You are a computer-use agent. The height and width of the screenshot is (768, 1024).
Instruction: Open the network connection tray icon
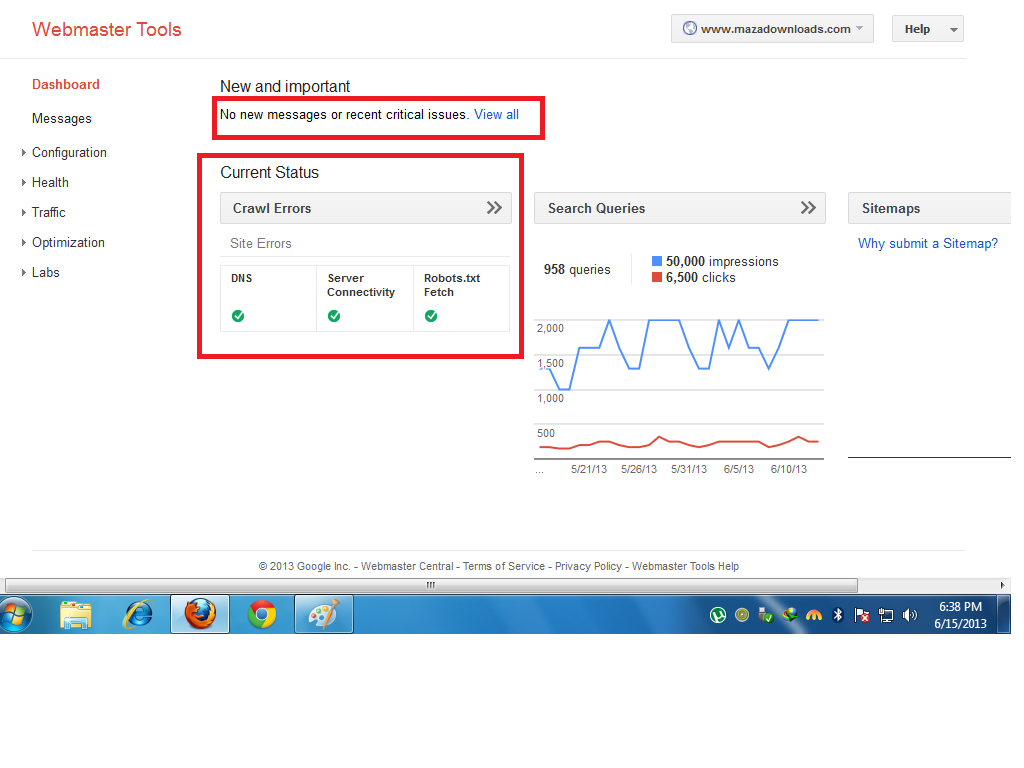pos(886,615)
